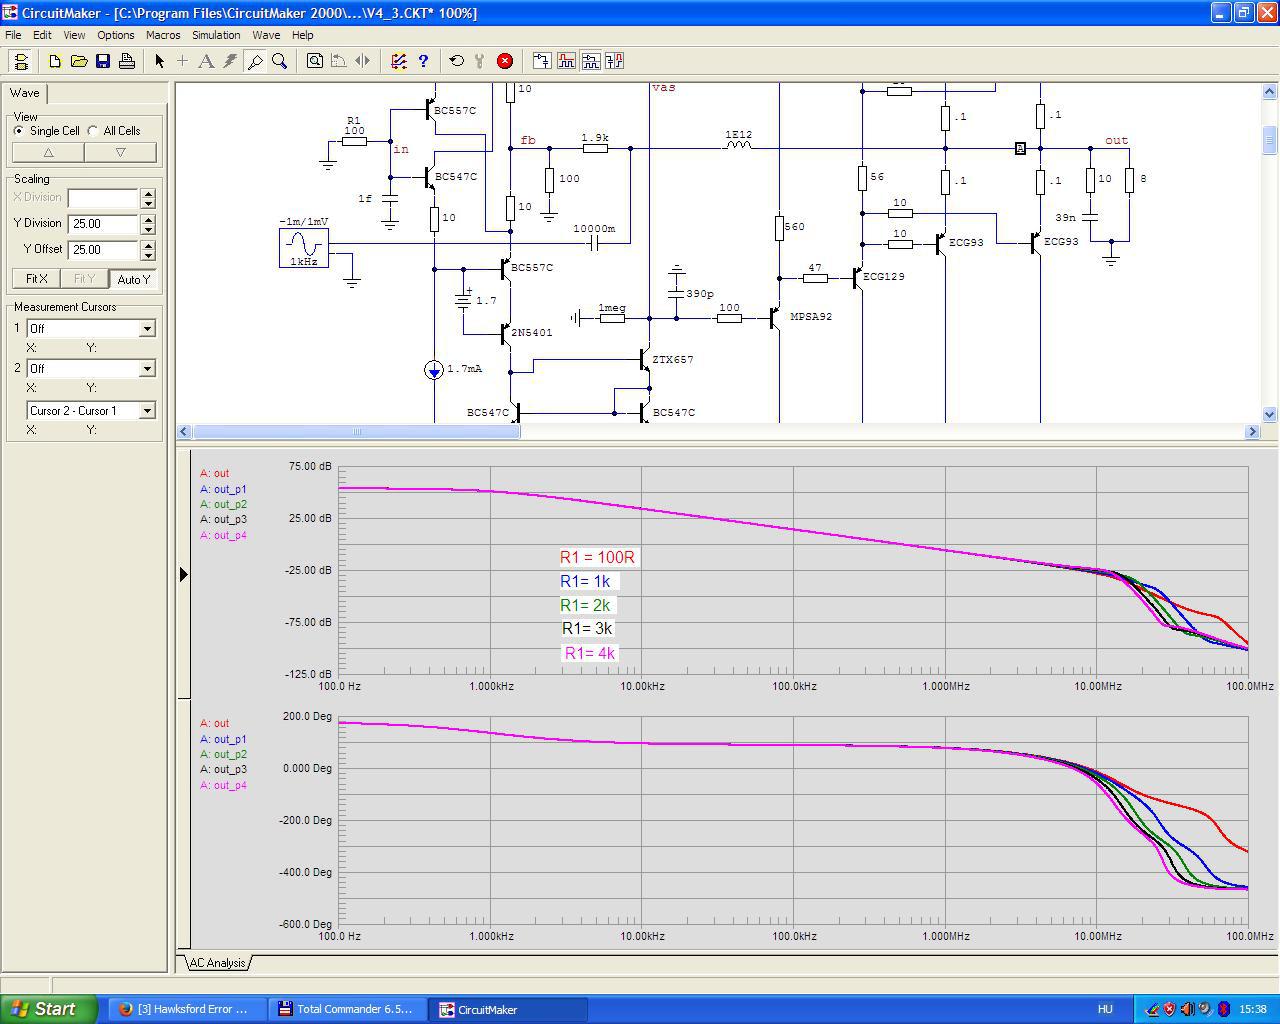This screenshot has width=1280, height=1024.
Task: Open existing file with folder icon
Action: [79, 61]
